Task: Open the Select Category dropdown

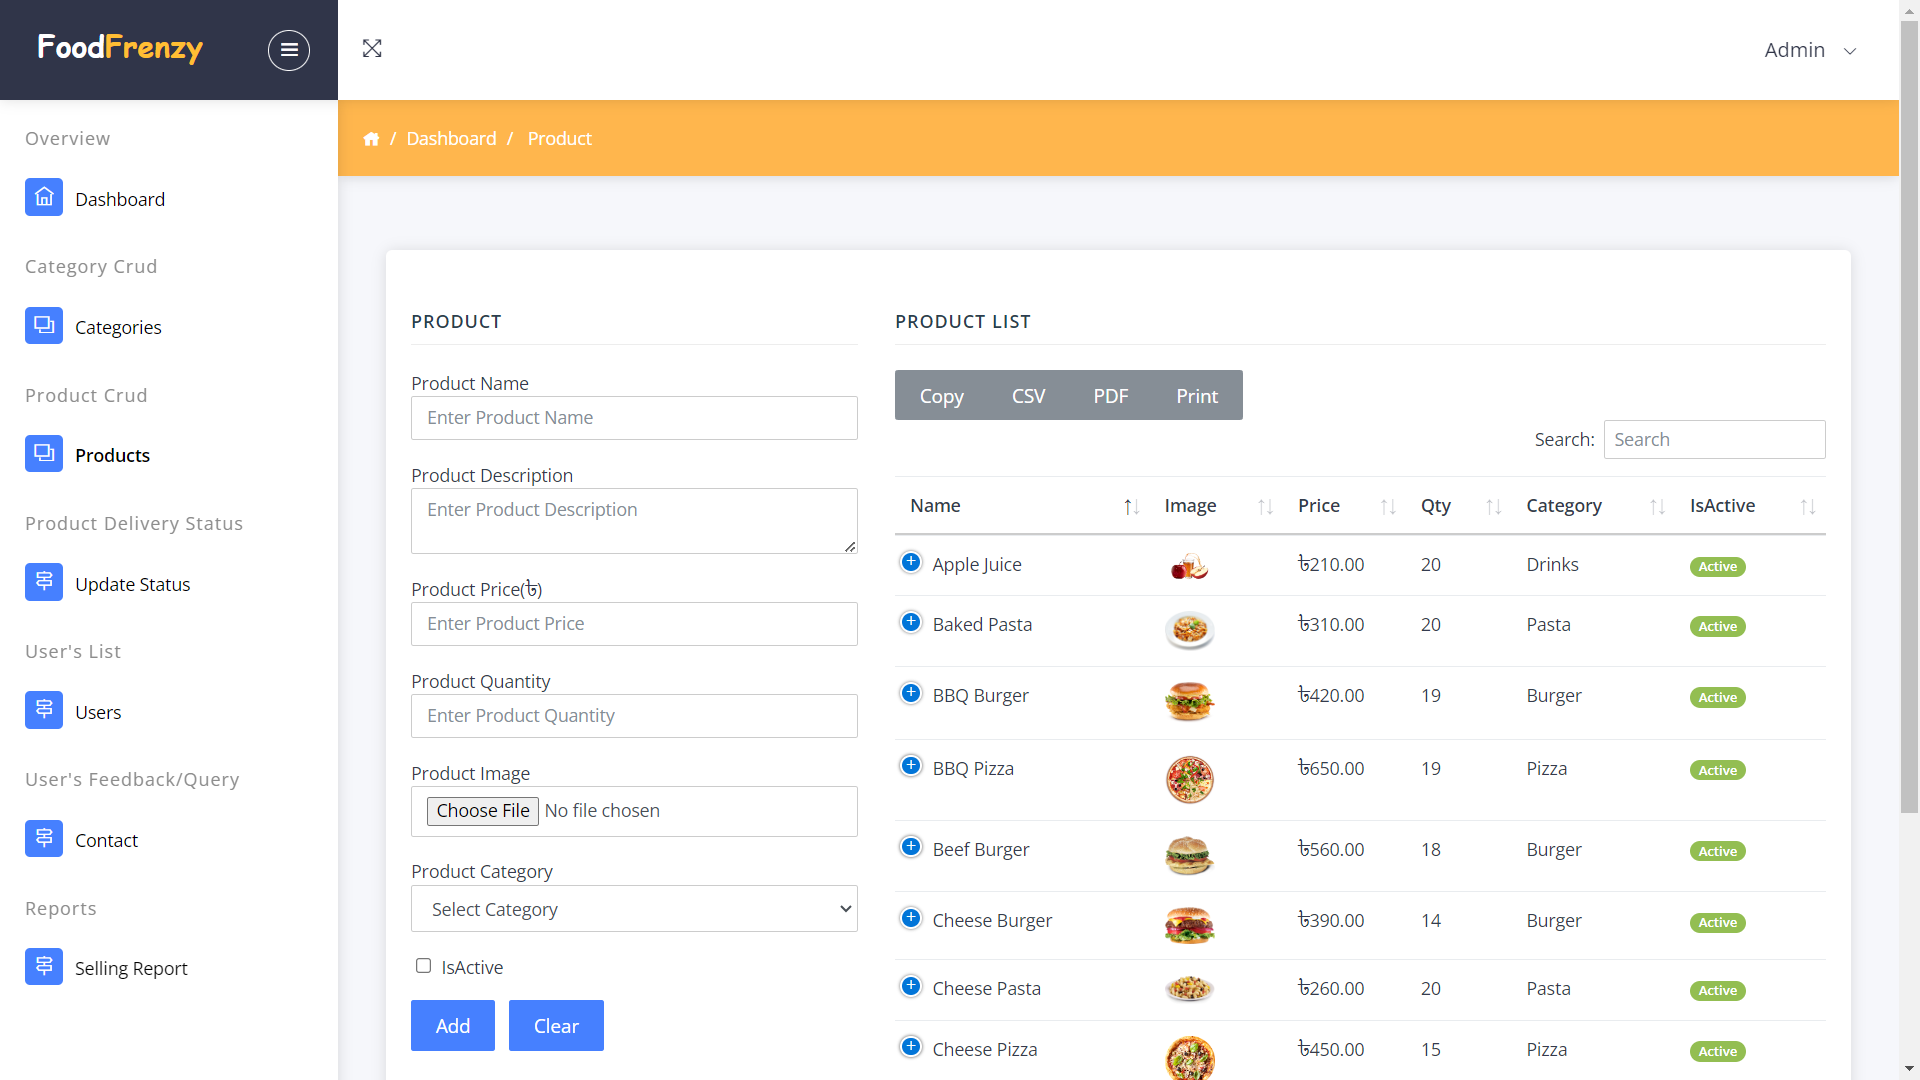Action: (x=634, y=909)
